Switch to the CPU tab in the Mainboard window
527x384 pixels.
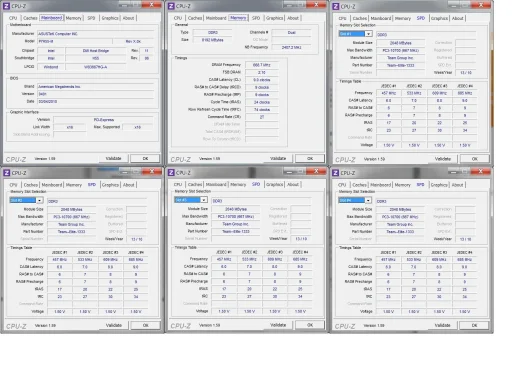(x=13, y=18)
